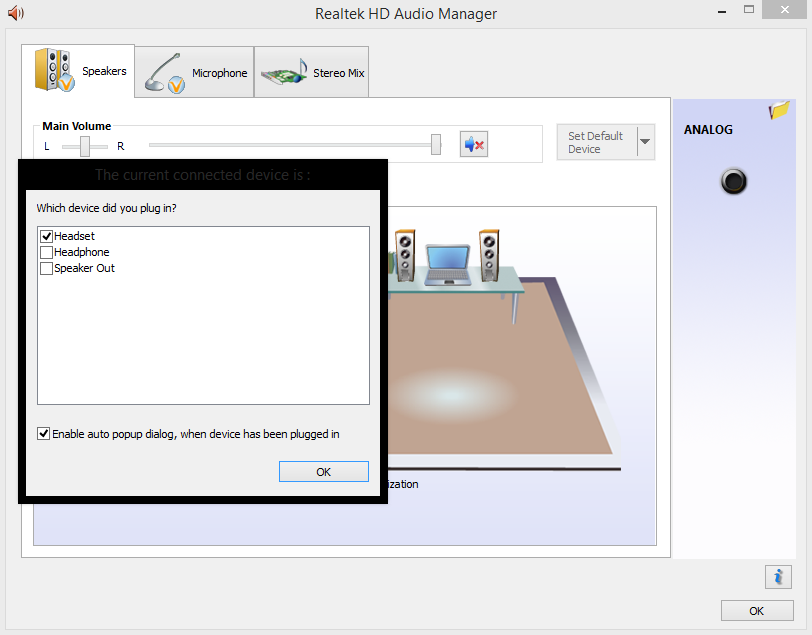Image resolution: width=812 pixels, height=635 pixels.
Task: Click the laptop in the room illustration
Action: pyautogui.click(x=447, y=265)
